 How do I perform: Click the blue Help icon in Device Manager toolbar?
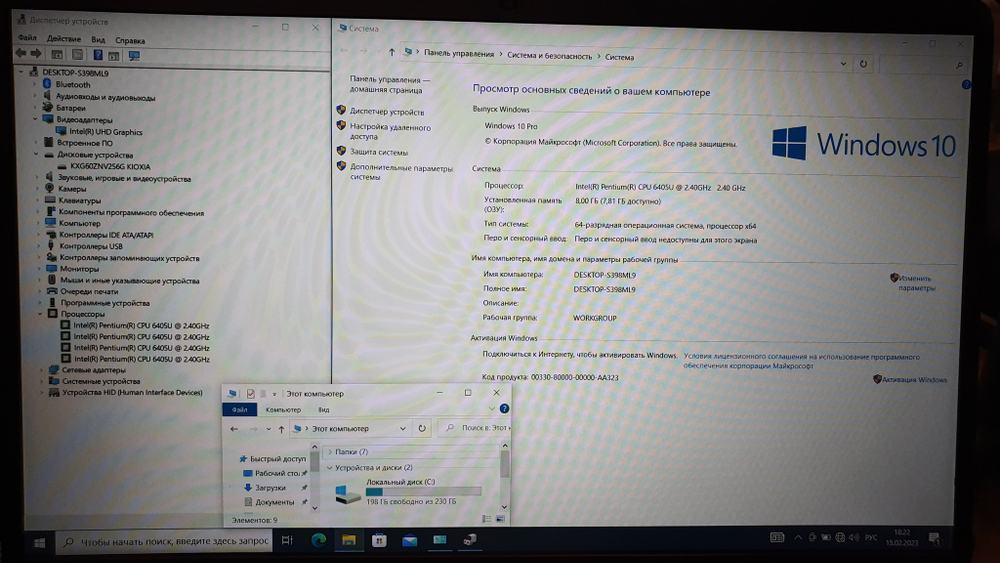(x=98, y=55)
